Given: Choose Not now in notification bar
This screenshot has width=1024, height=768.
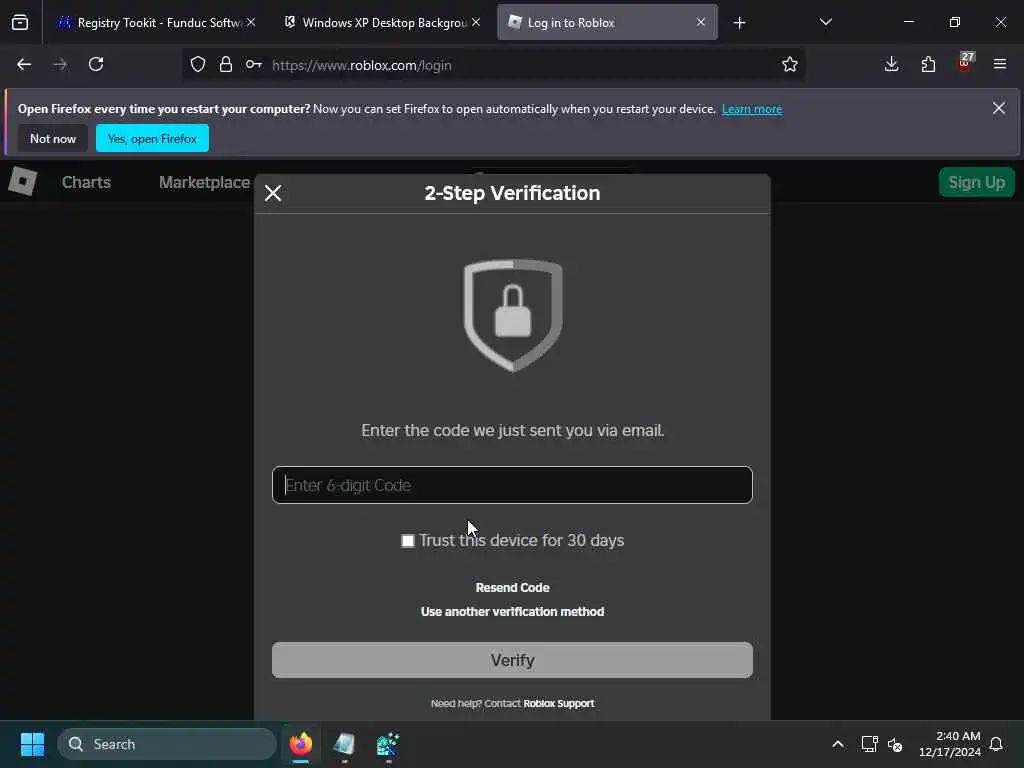Looking at the screenshot, I should [x=53, y=138].
